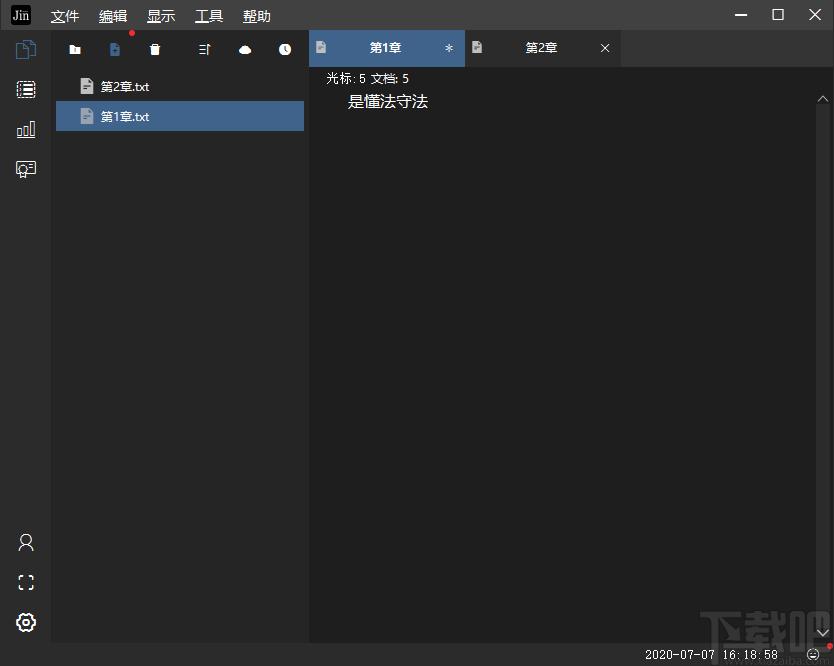Switch to the 第2章 tab
Viewport: 834px width, 666px height.
[x=540, y=47]
